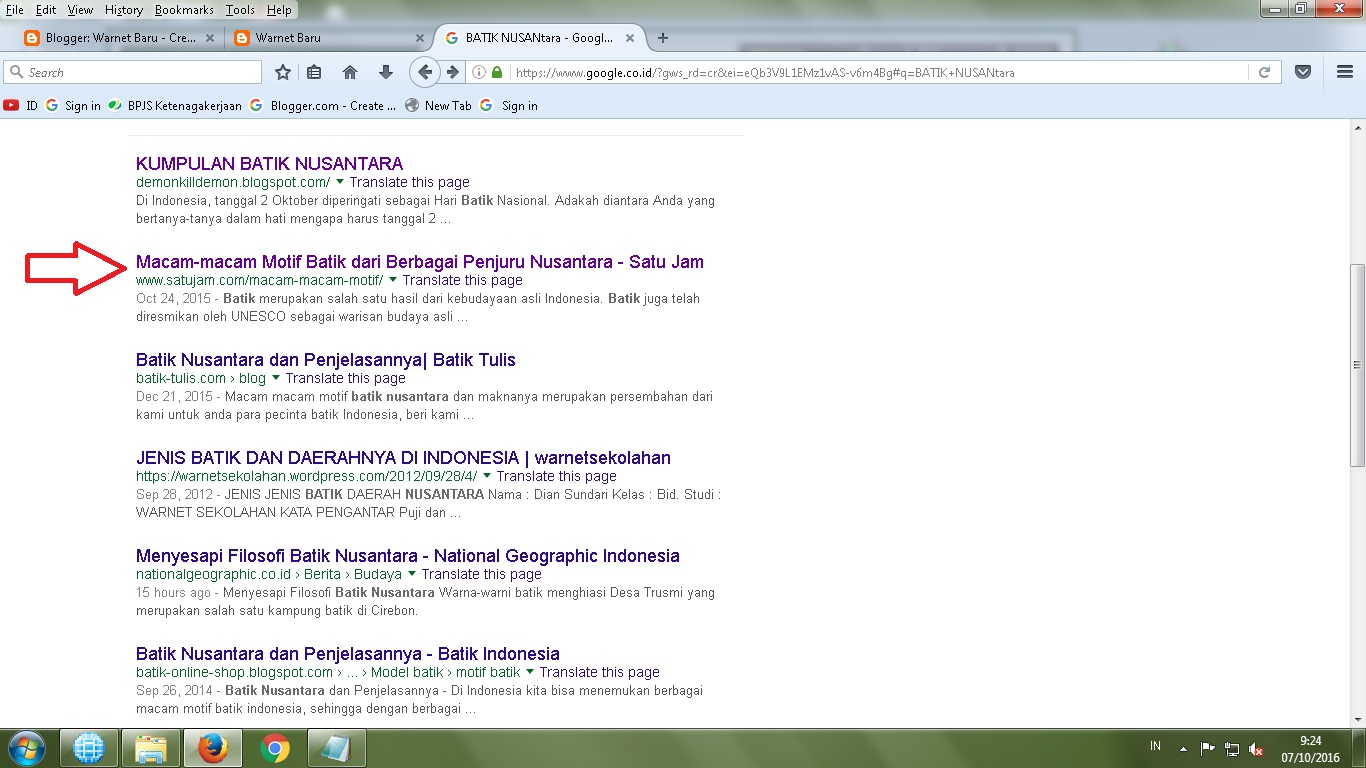
Task: Close the second Warnet Baru tab
Action: pos(419,38)
